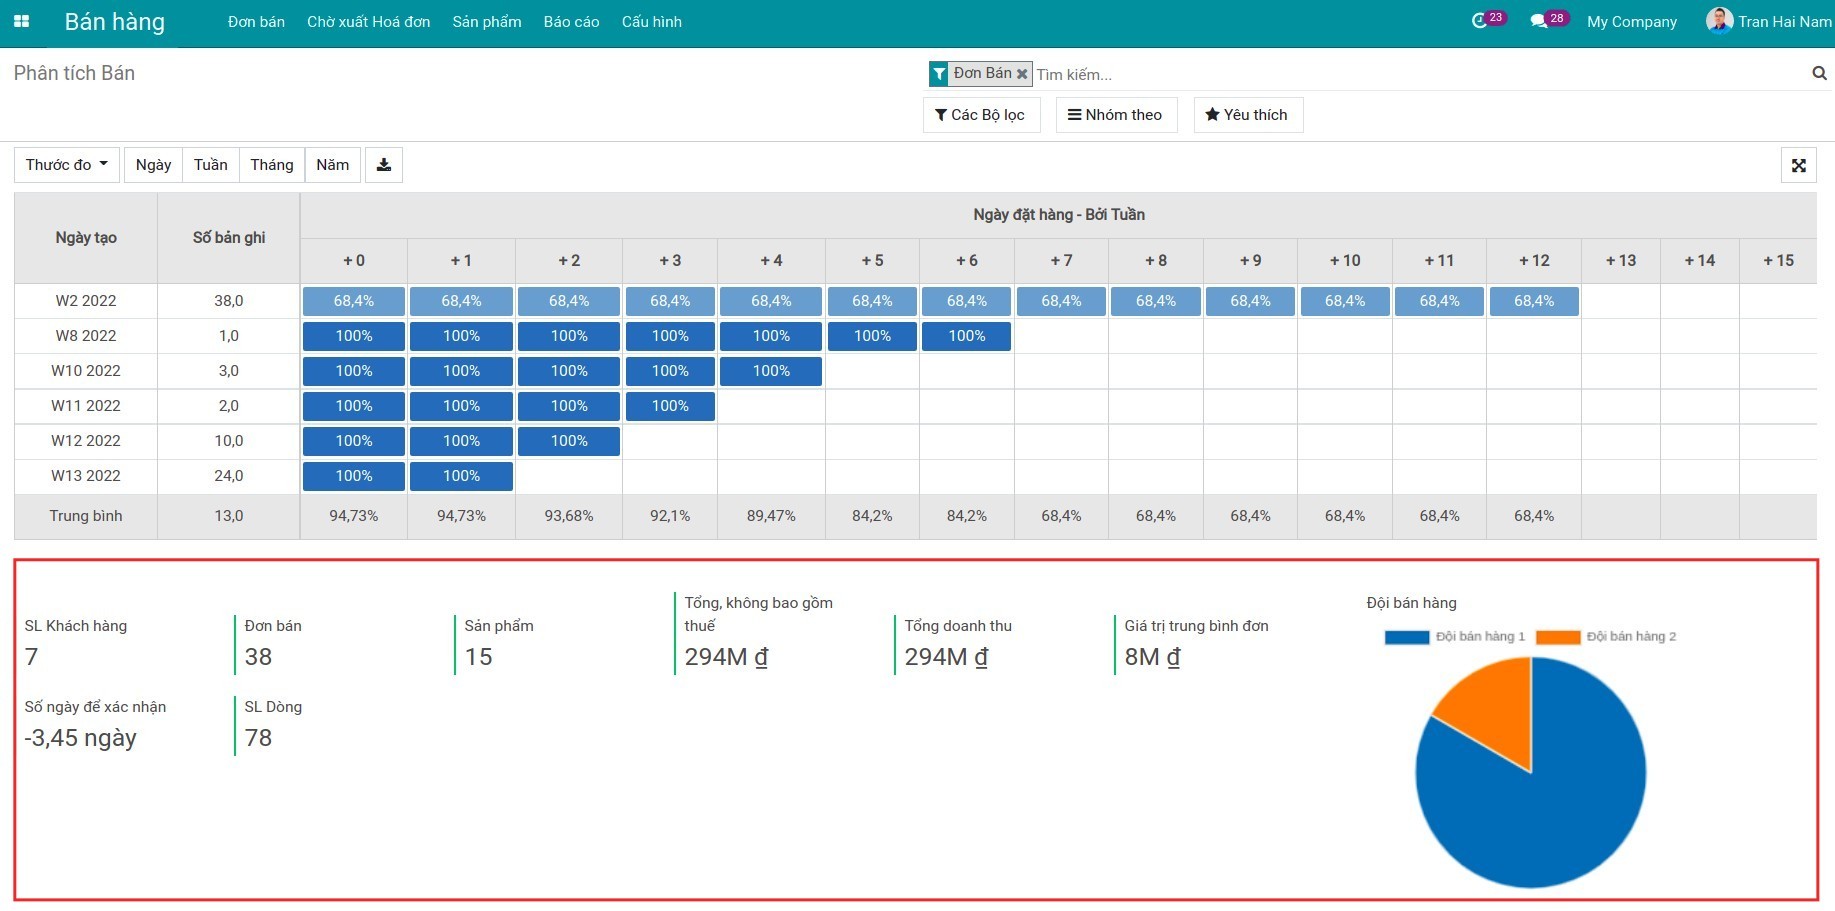1835x911 pixels.
Task: Expand the Nhóm theo dropdown
Action: tap(1116, 115)
